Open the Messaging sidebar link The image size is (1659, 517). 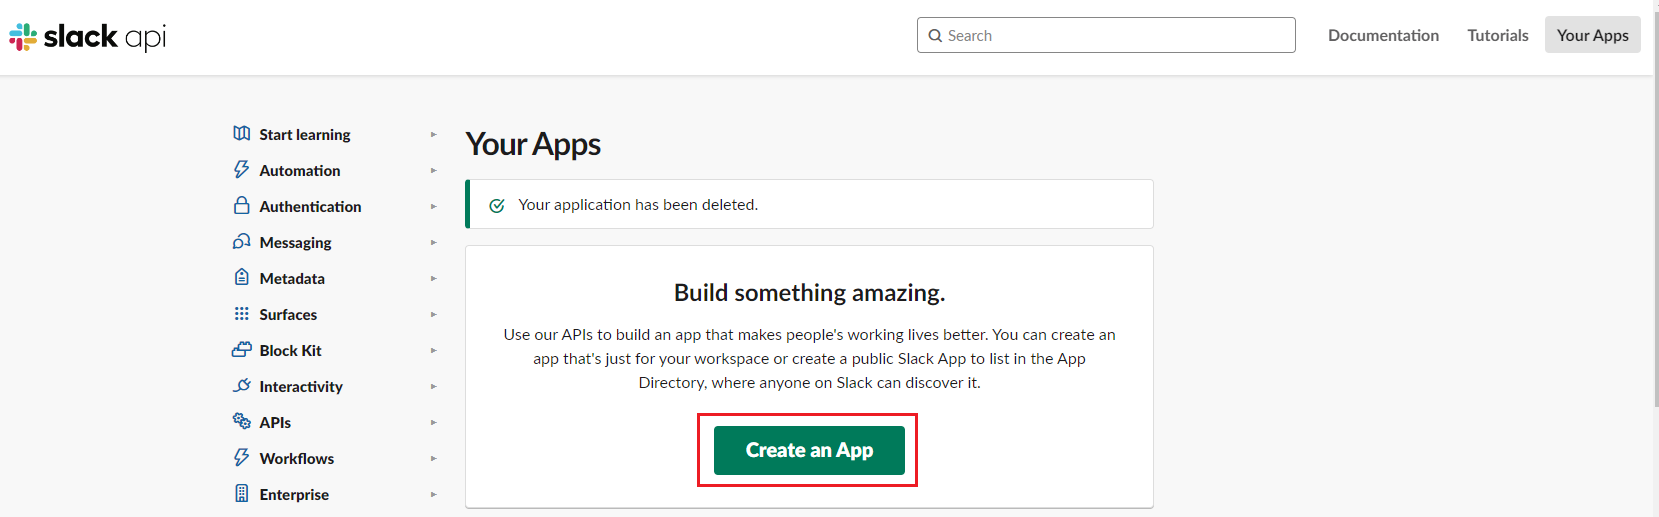pyautogui.click(x=295, y=242)
